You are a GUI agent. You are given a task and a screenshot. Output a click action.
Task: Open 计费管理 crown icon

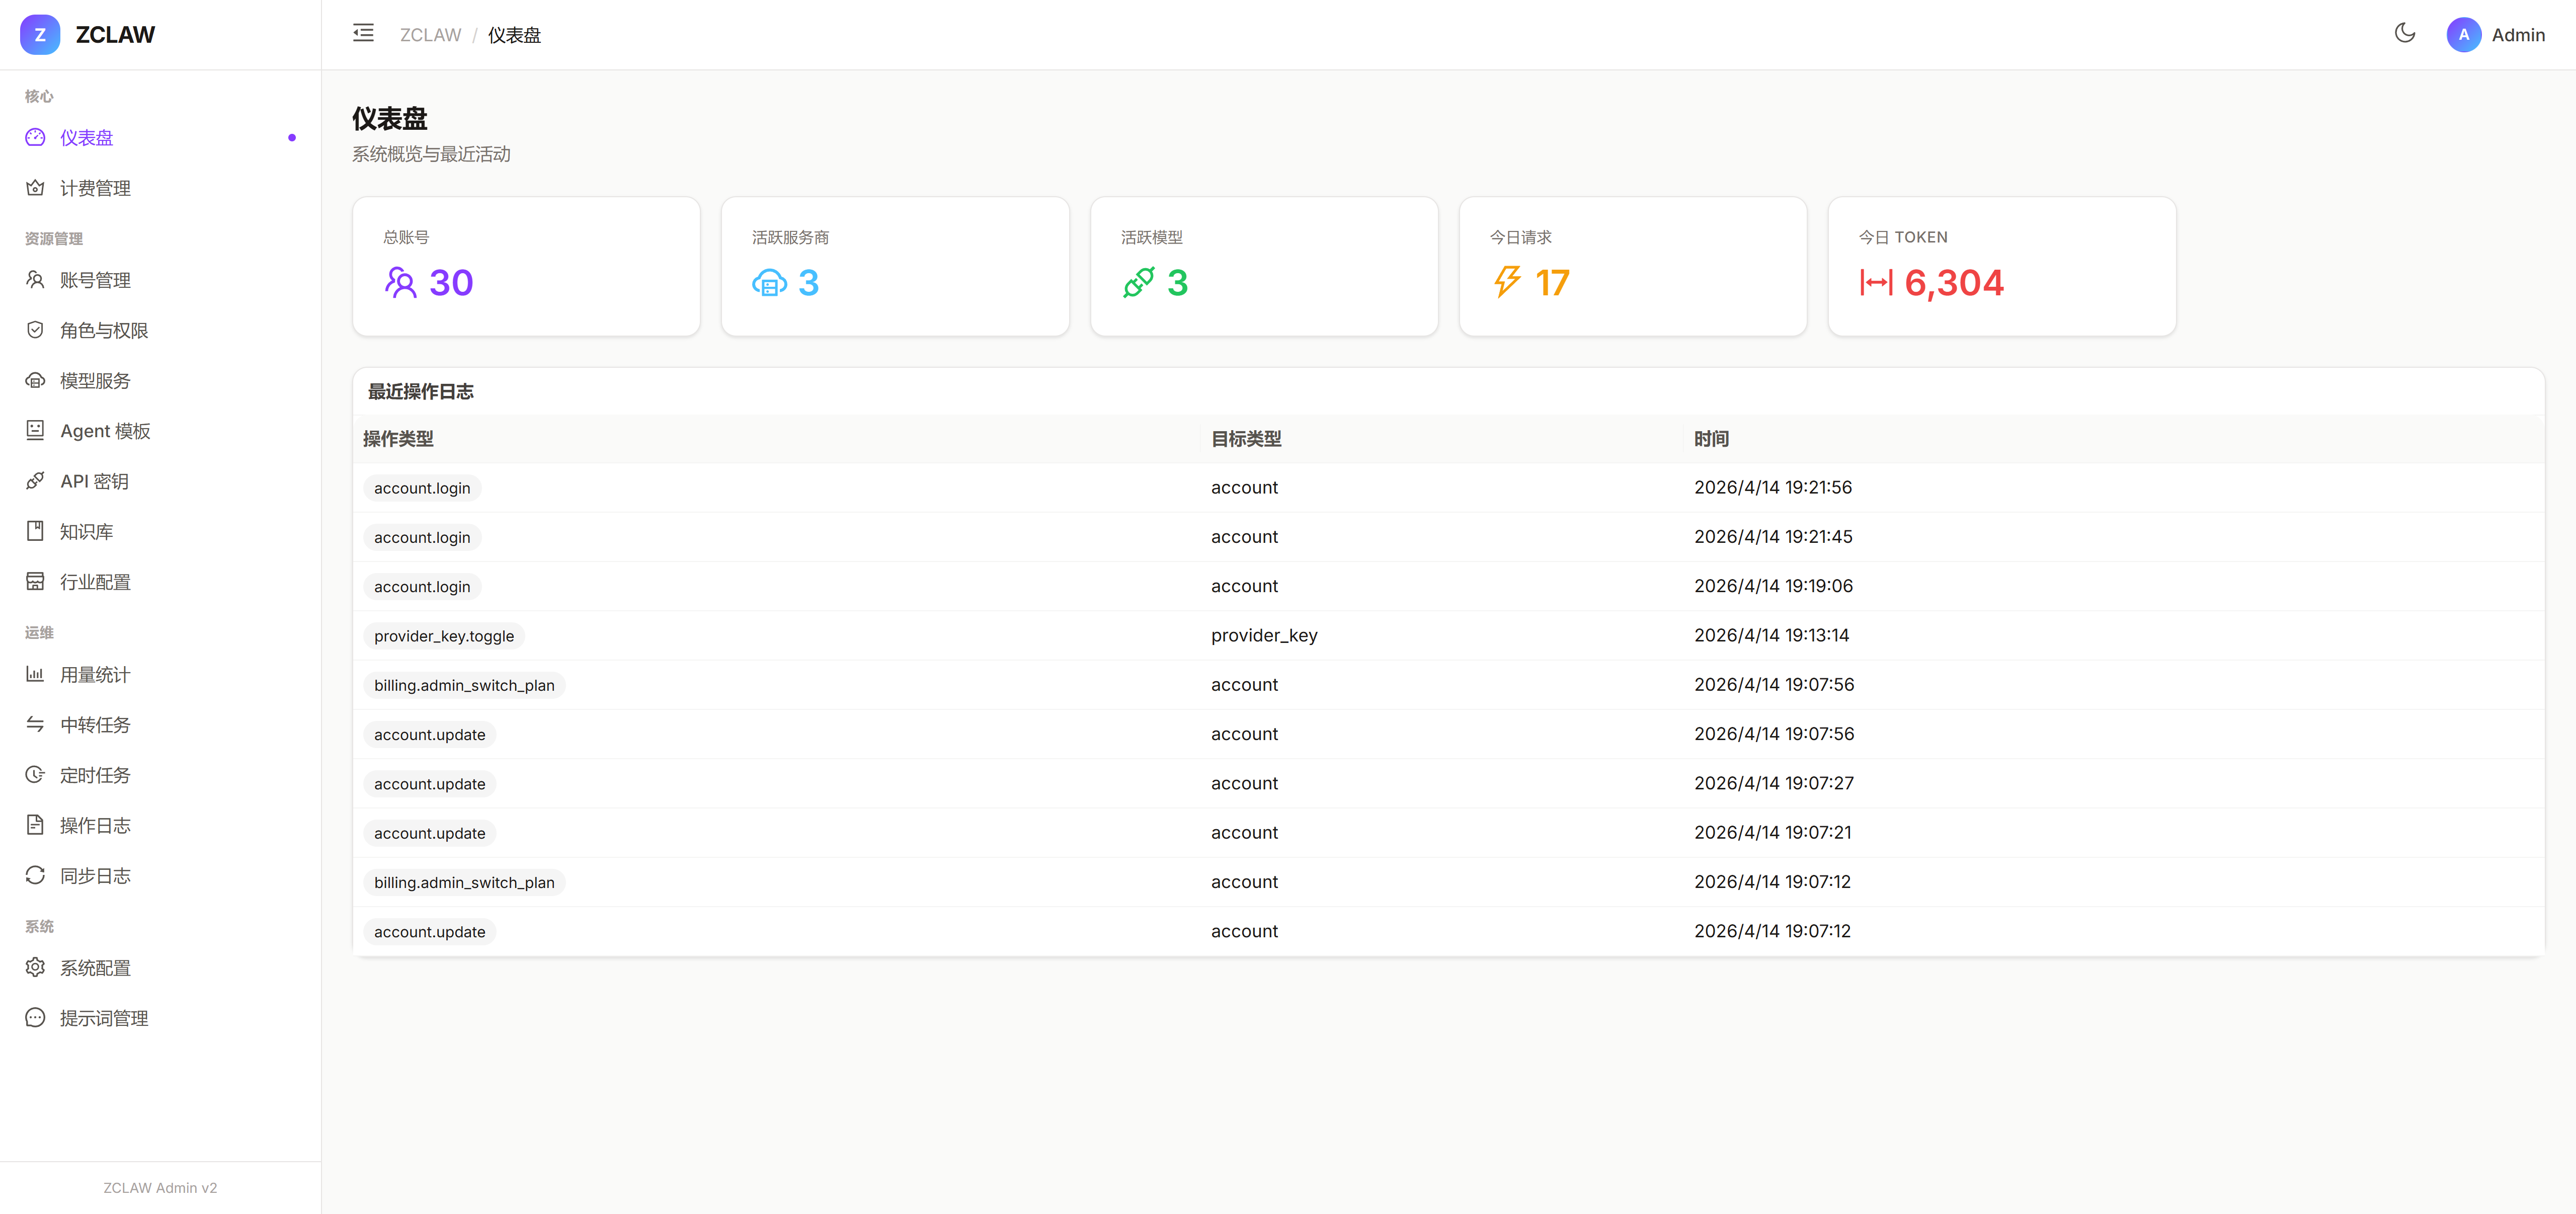tap(35, 188)
